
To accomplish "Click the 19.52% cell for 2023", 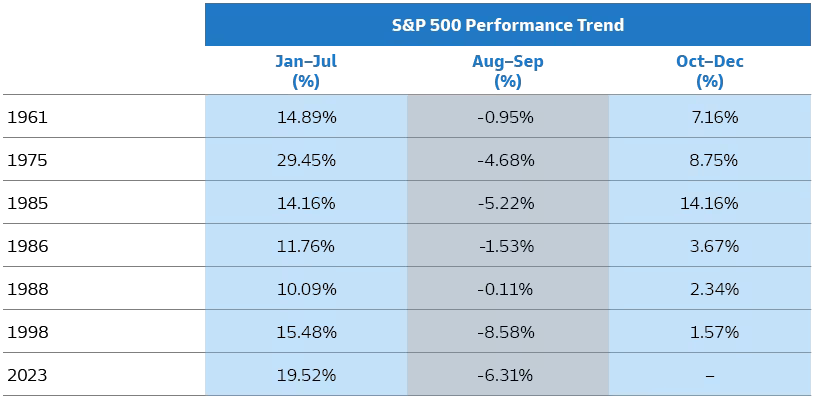I will click(x=306, y=375).
